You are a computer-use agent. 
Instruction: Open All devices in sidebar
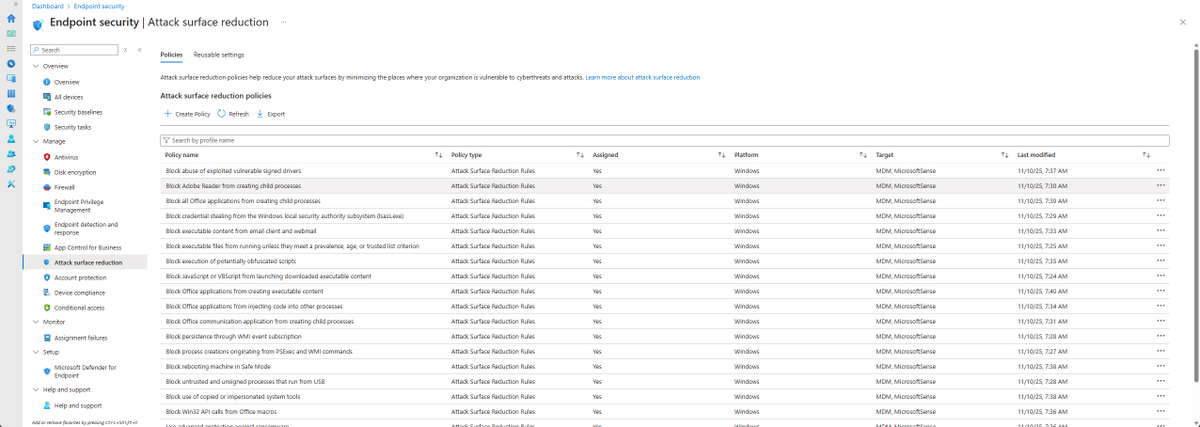pos(68,97)
